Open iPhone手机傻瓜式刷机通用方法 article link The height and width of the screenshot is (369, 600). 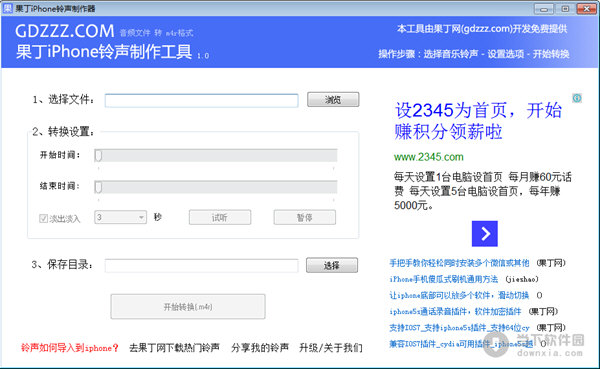[x=444, y=279]
